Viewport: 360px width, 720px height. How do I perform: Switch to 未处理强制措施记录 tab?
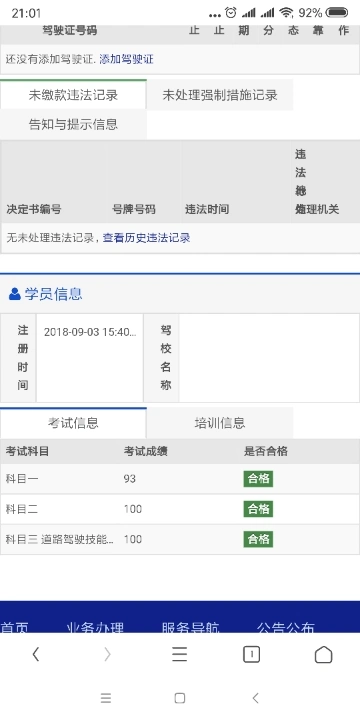(x=220, y=95)
